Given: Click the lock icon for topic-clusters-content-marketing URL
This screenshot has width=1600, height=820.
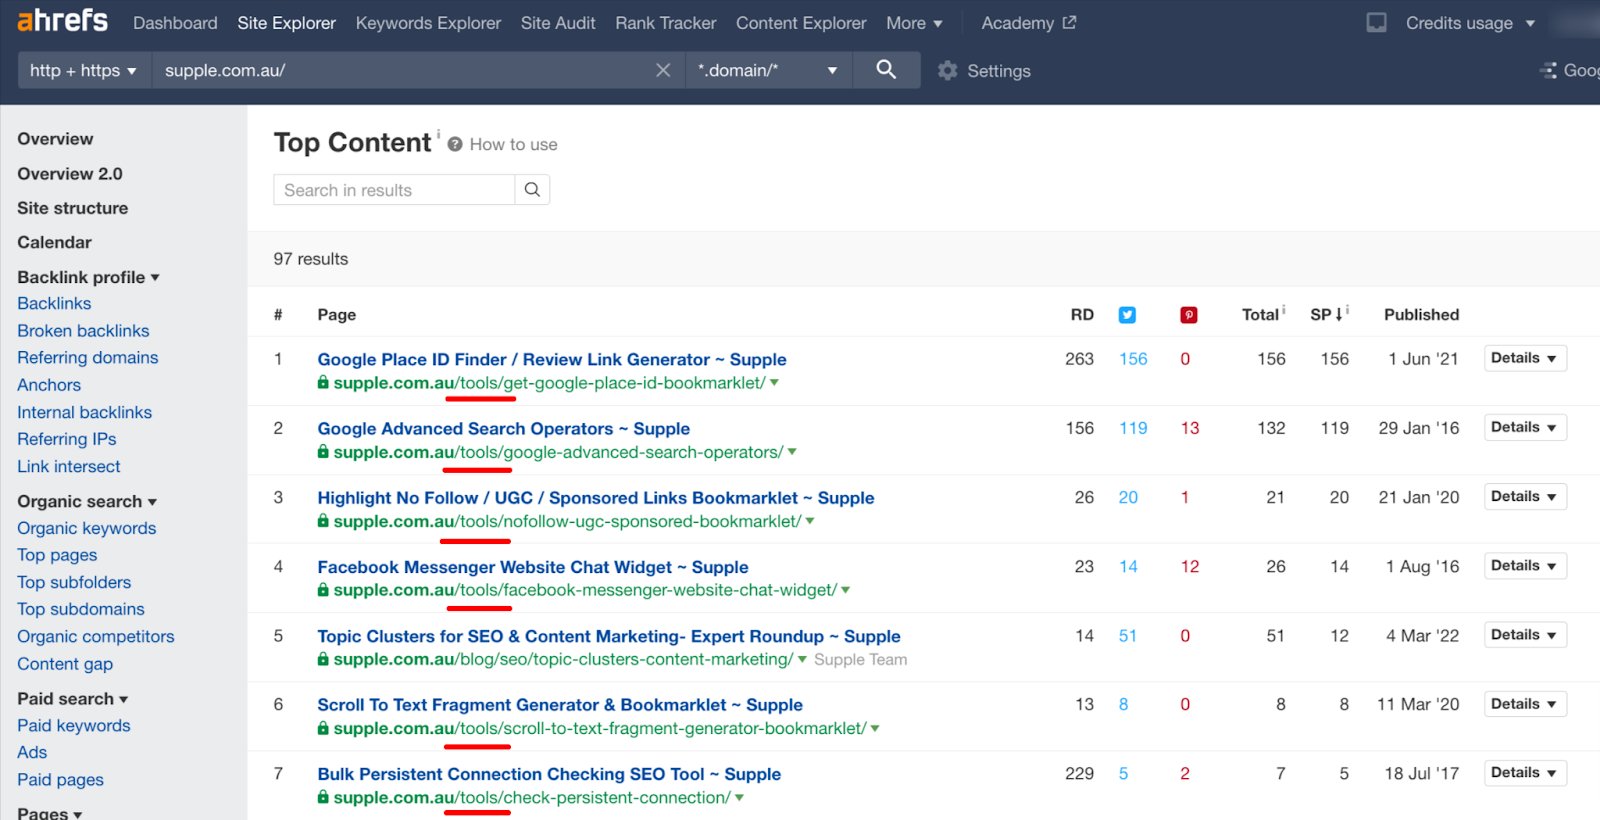Looking at the screenshot, I should click(x=323, y=659).
